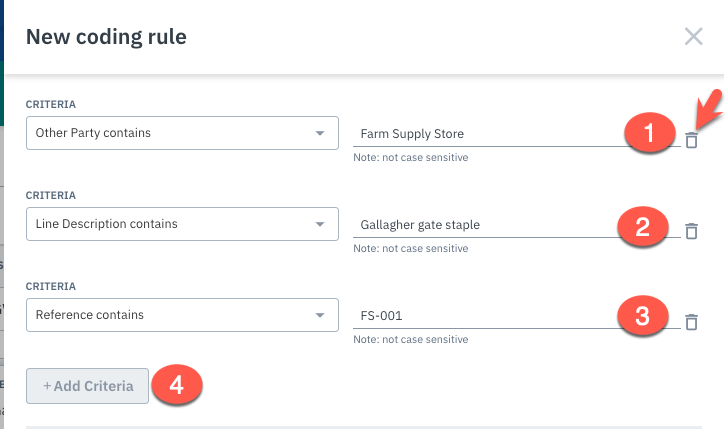Delete the Line Description criteria row
Image resolution: width=725 pixels, height=429 pixels.
point(691,231)
